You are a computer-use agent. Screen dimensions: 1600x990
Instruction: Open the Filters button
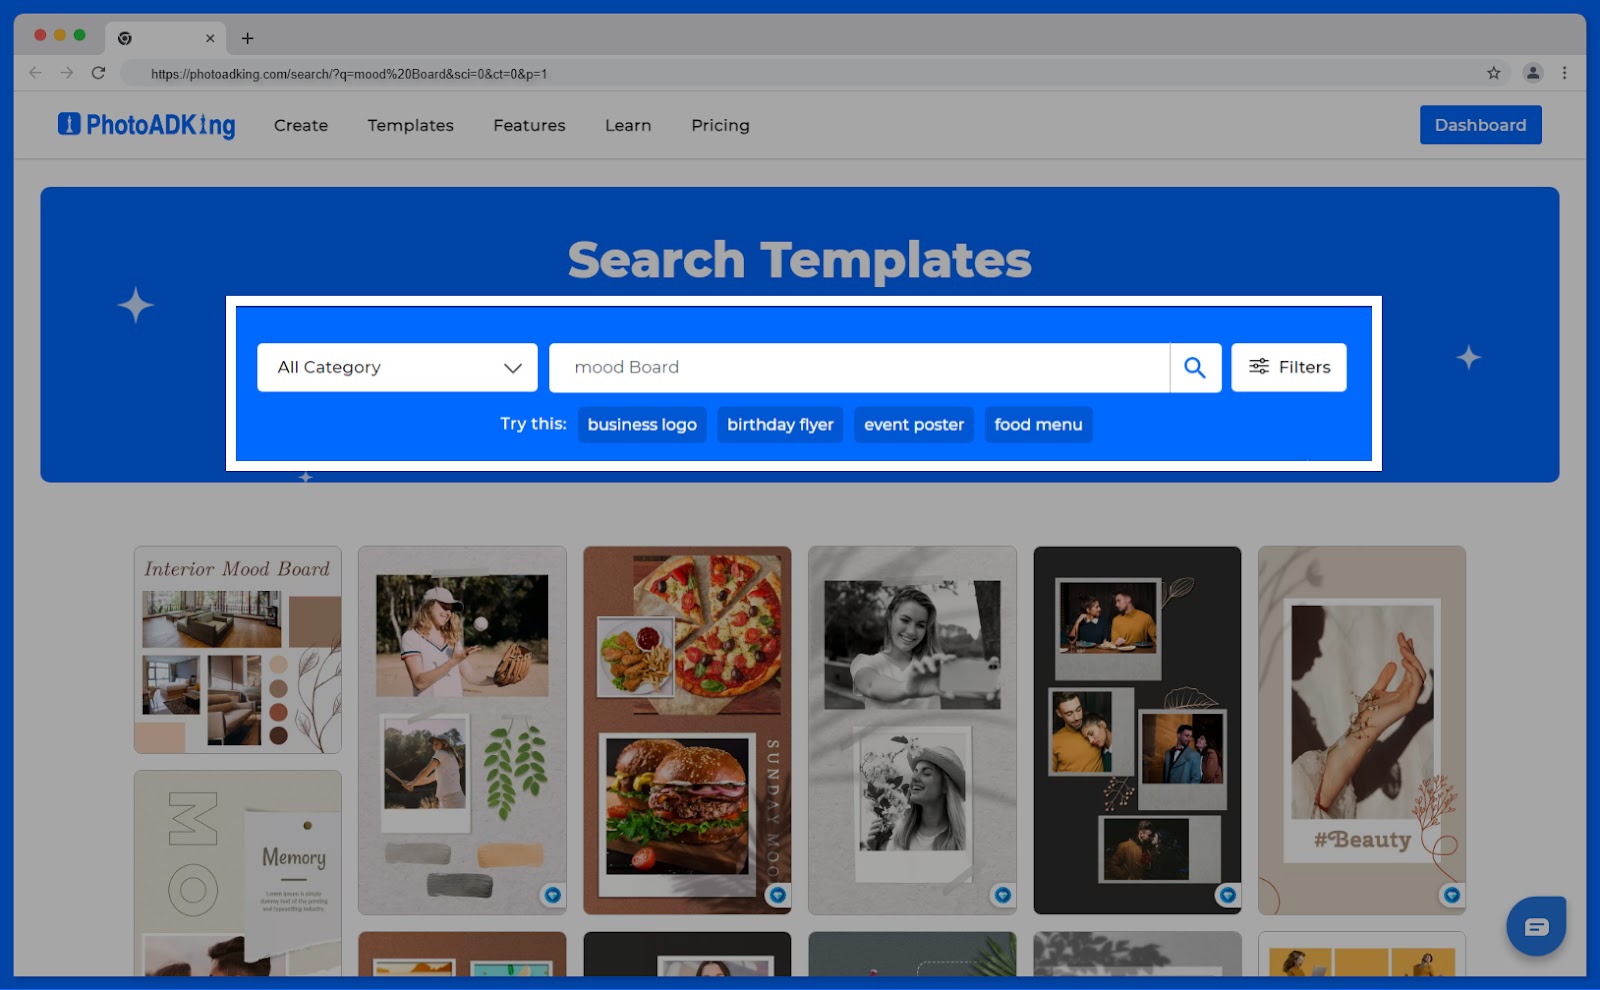1289,368
